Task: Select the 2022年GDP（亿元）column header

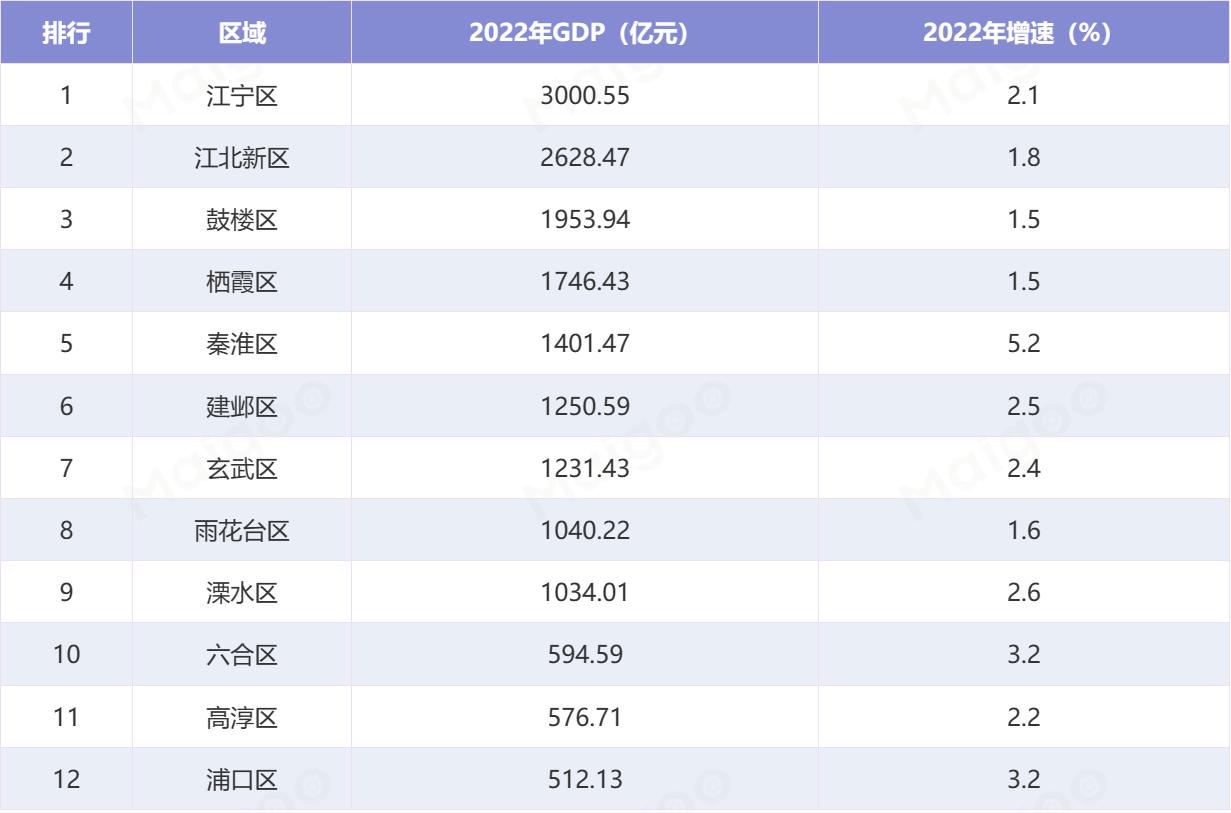Action: (x=583, y=31)
